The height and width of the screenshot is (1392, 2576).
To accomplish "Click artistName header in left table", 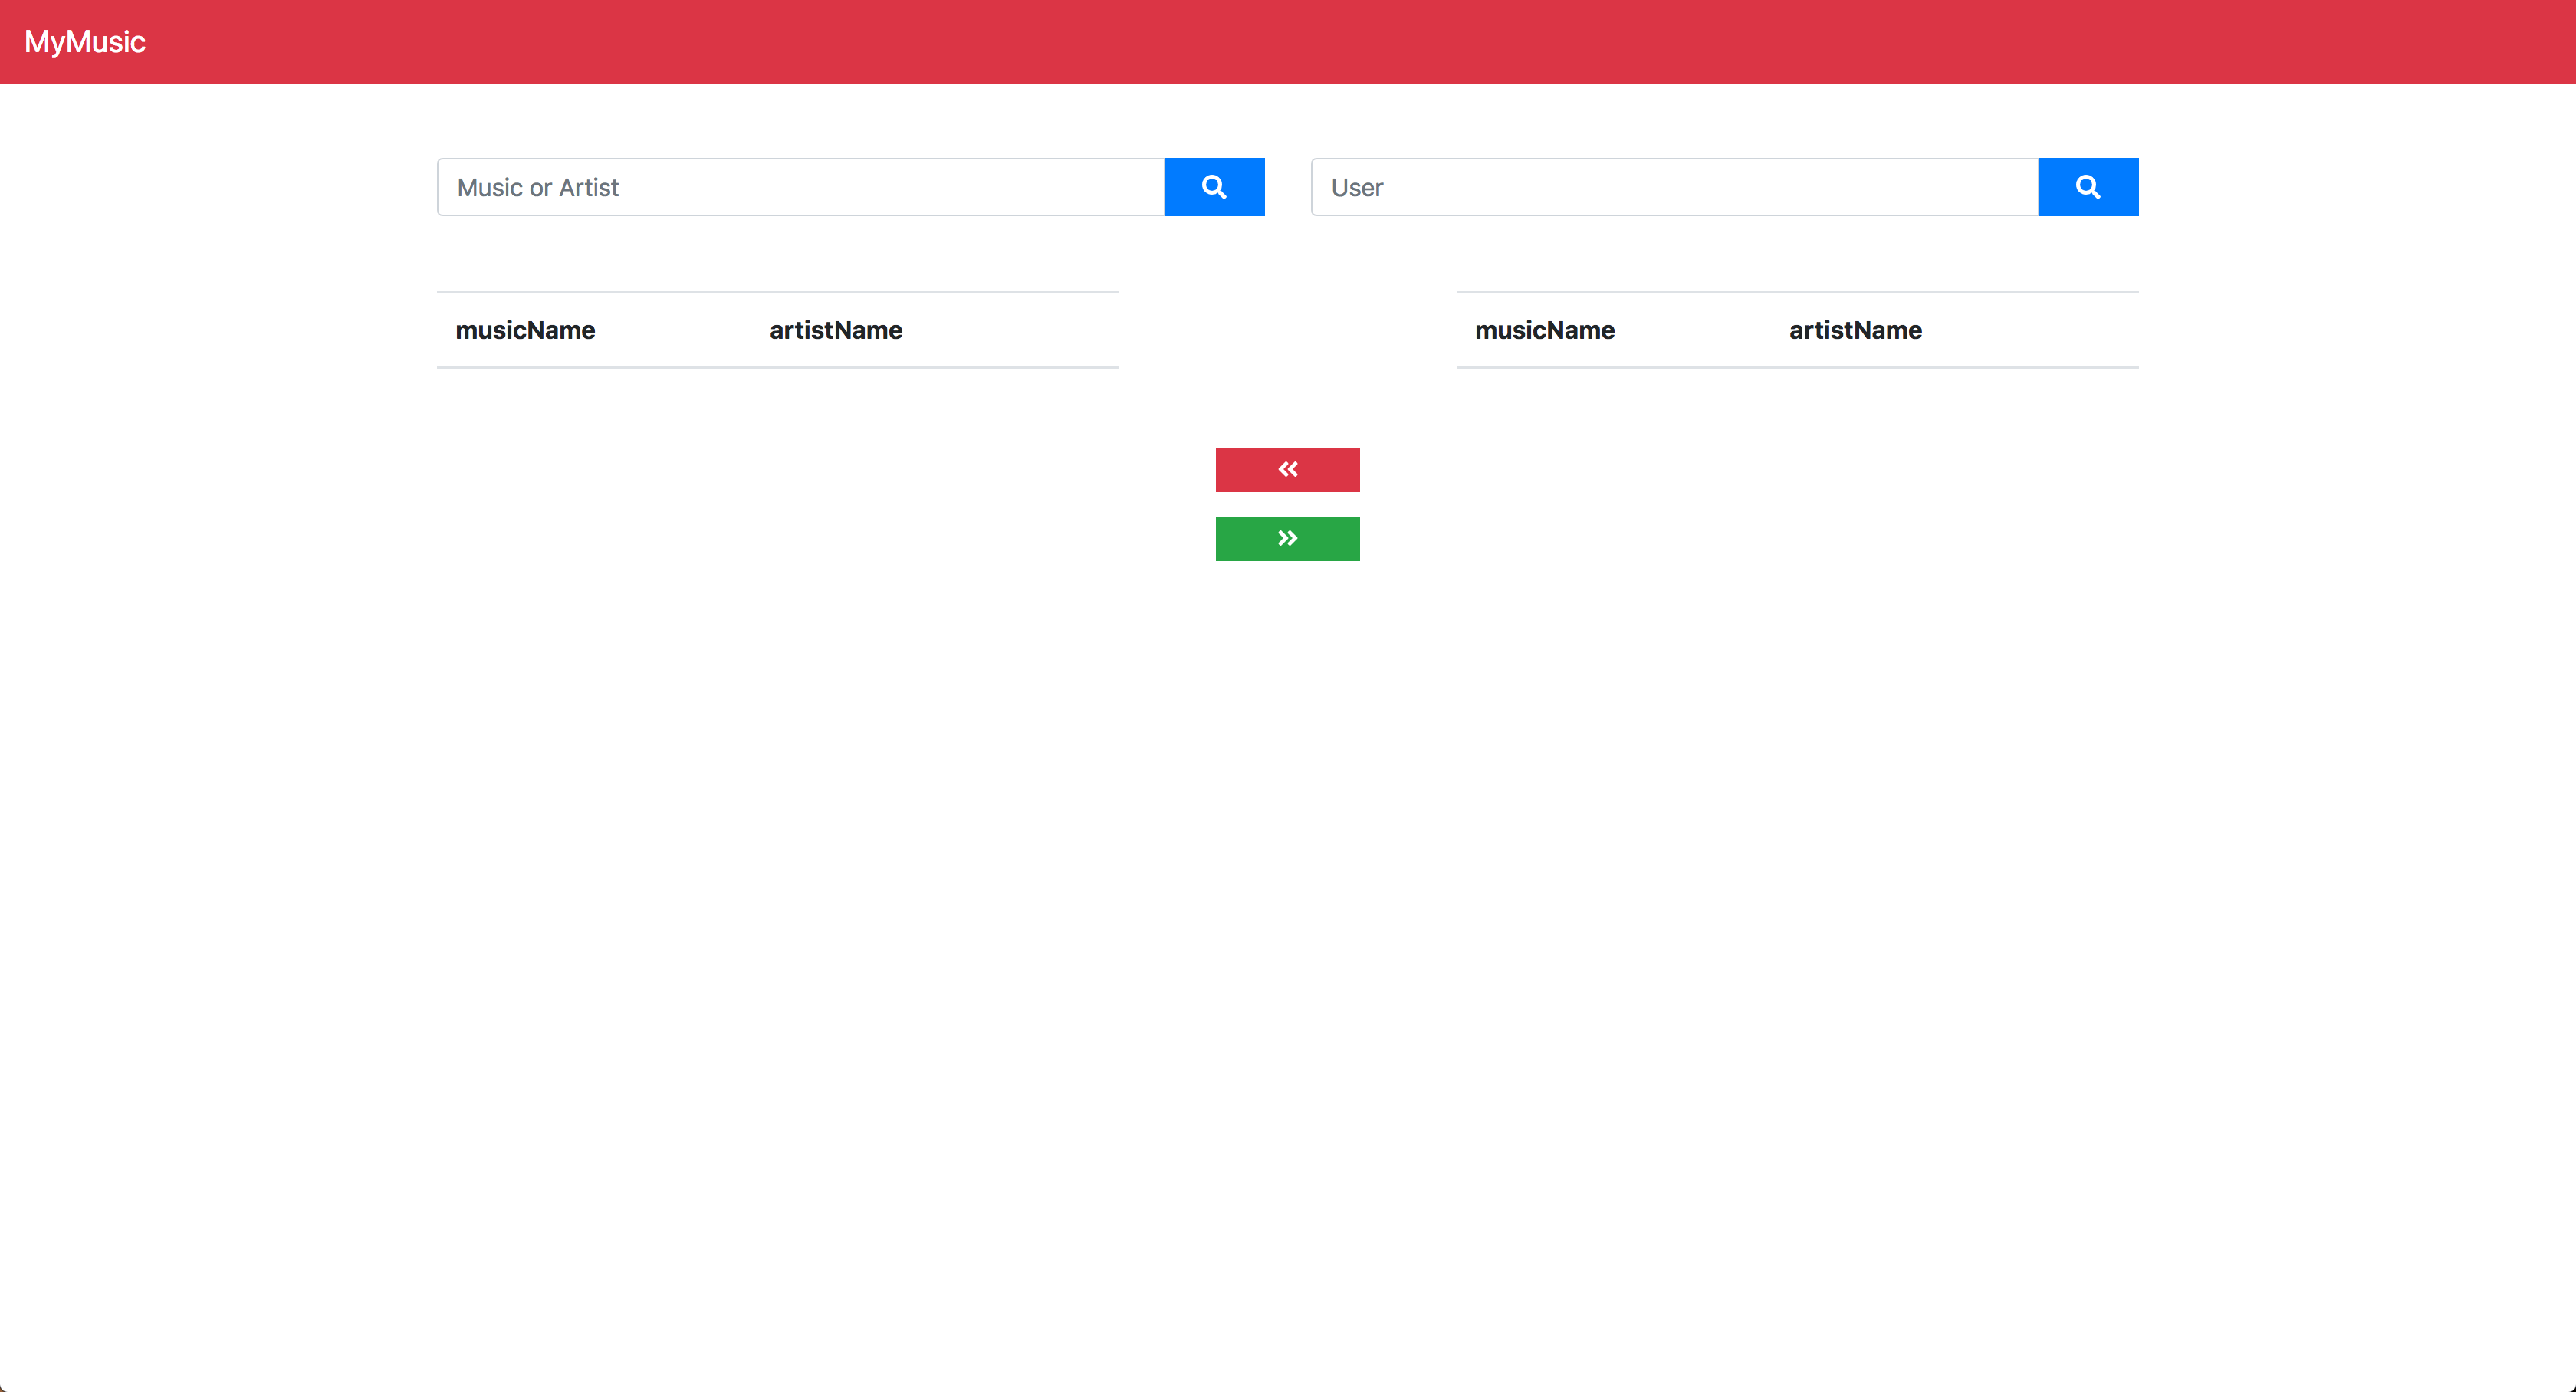I will (x=835, y=330).
